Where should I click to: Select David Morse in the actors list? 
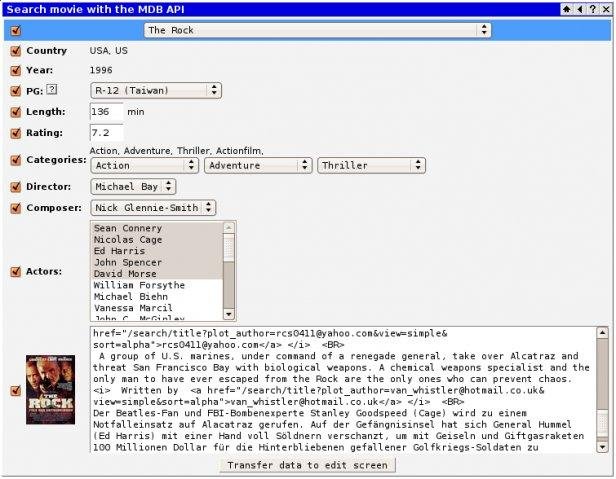(x=157, y=274)
